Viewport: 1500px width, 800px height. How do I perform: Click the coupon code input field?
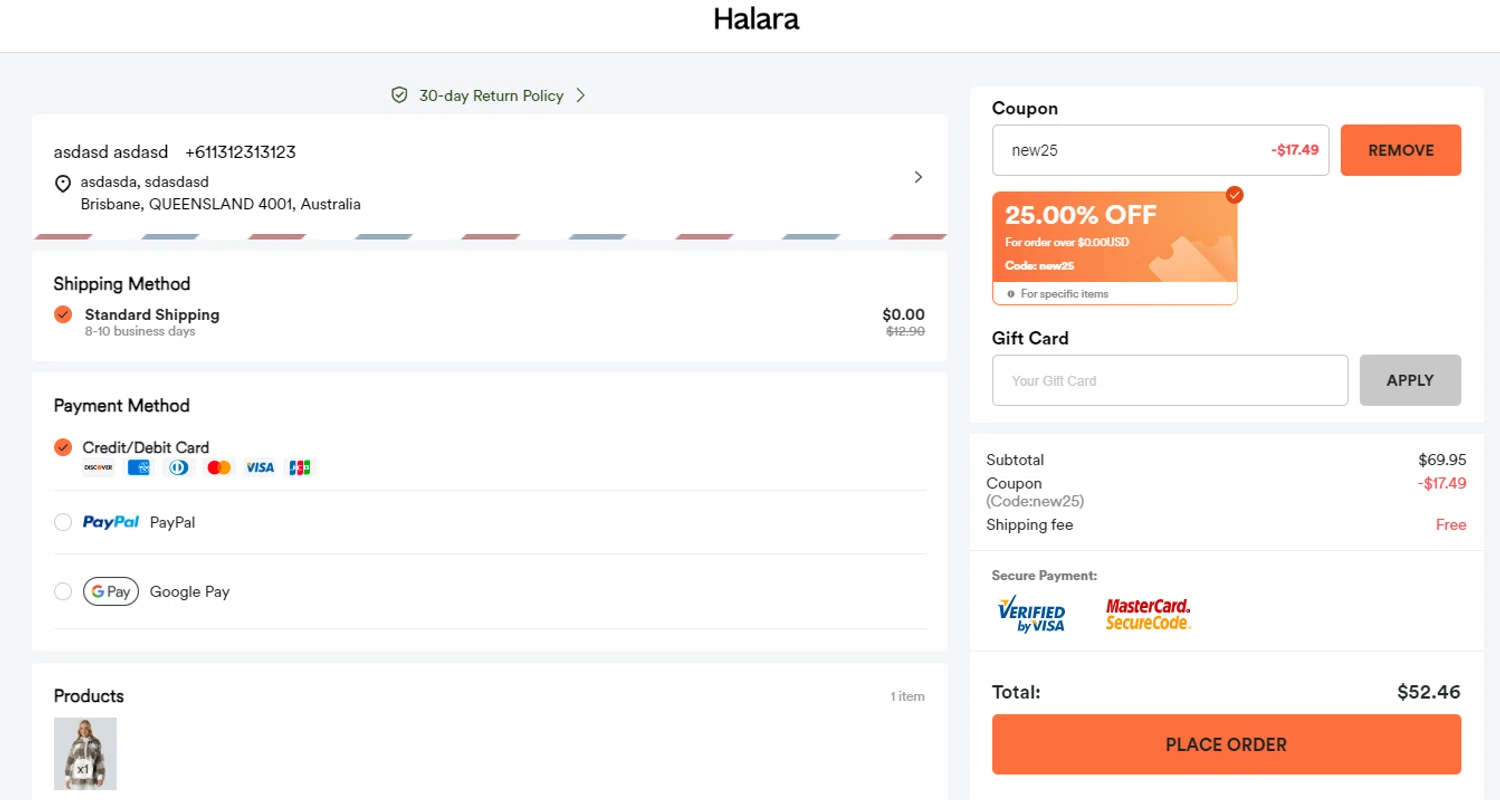pyautogui.click(x=1160, y=150)
